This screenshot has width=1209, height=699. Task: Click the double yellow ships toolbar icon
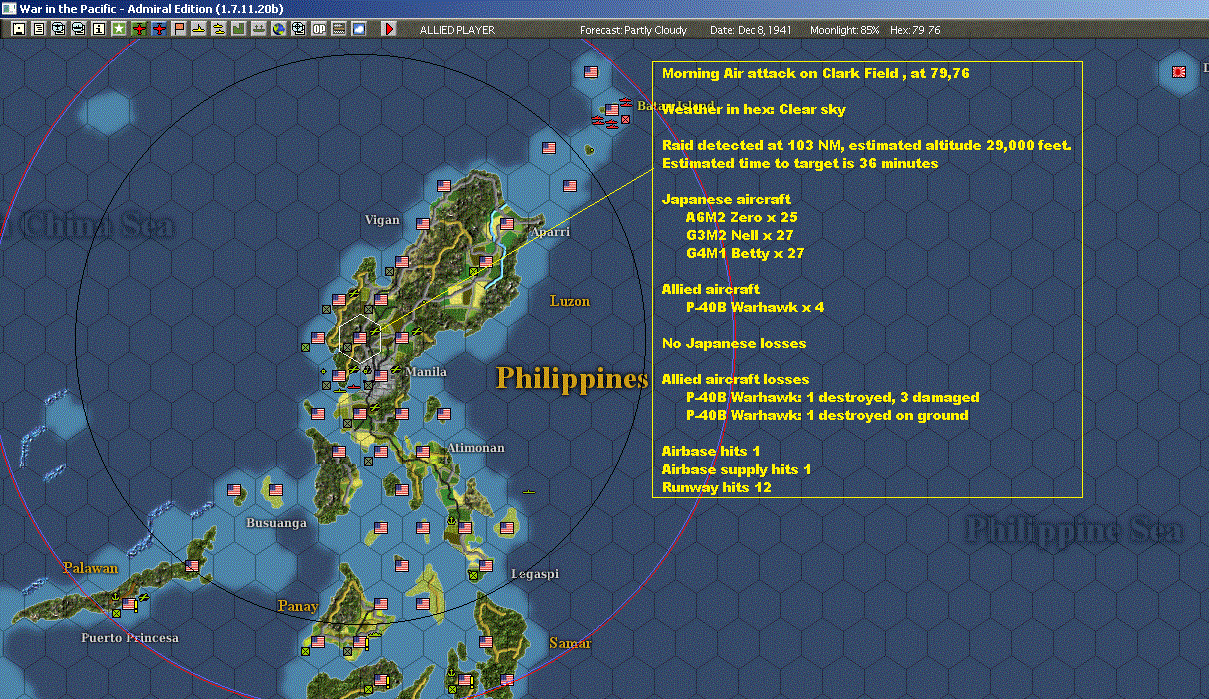[218, 29]
